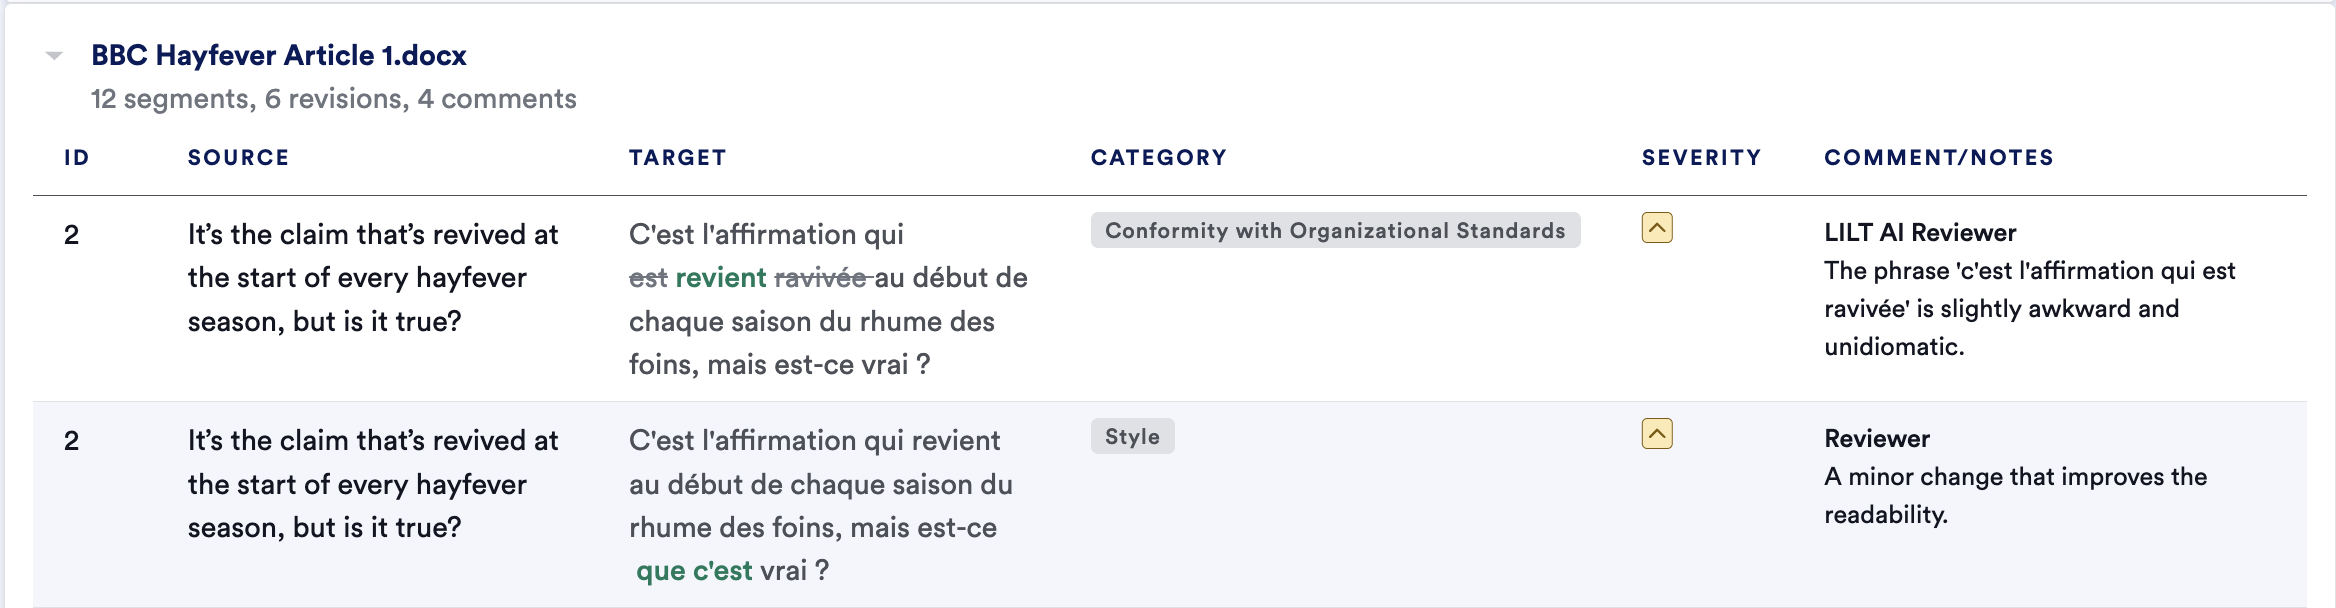
Task: Select the Reviewer comment author in second row
Action: pos(1877,438)
